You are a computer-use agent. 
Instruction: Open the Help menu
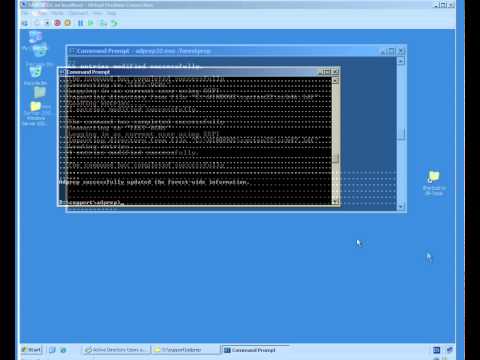pyautogui.click(x=111, y=13)
